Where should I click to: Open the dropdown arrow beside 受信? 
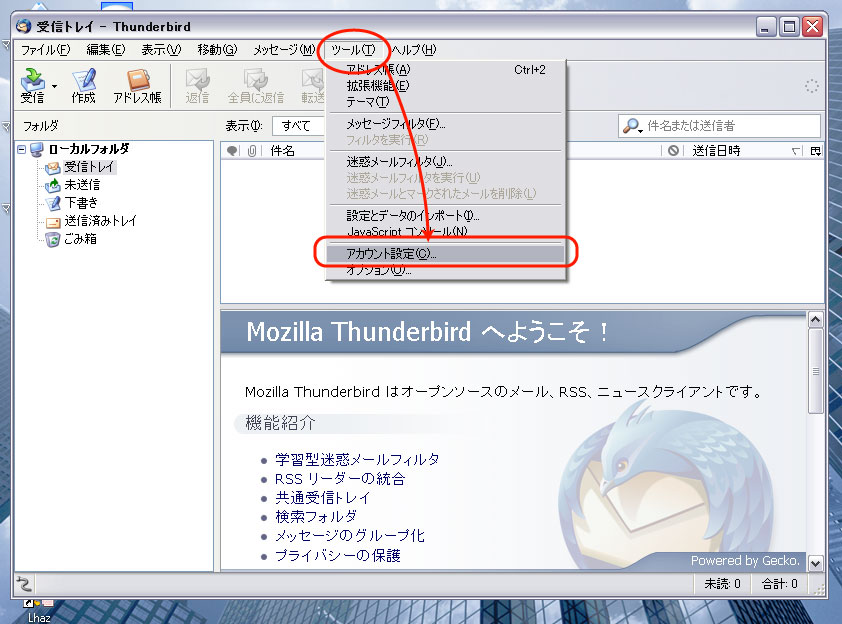coord(54,86)
